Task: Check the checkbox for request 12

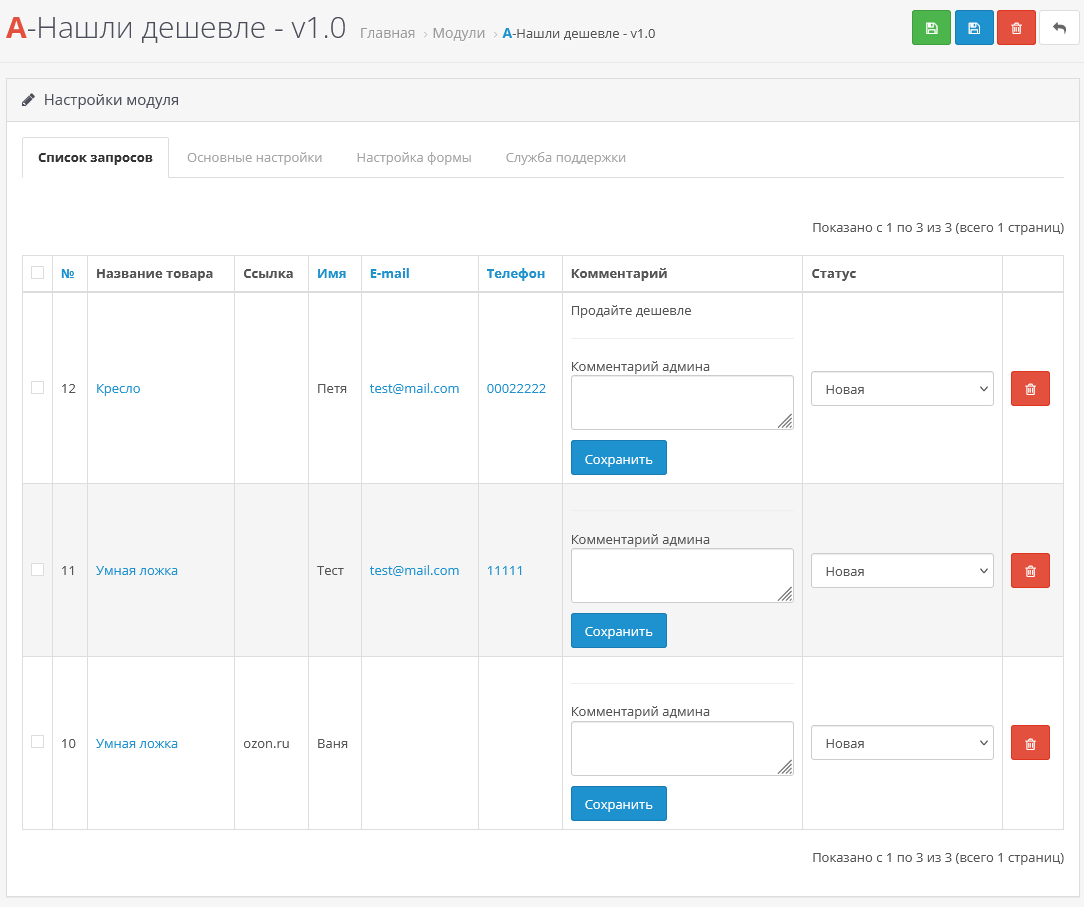Action: (38, 388)
